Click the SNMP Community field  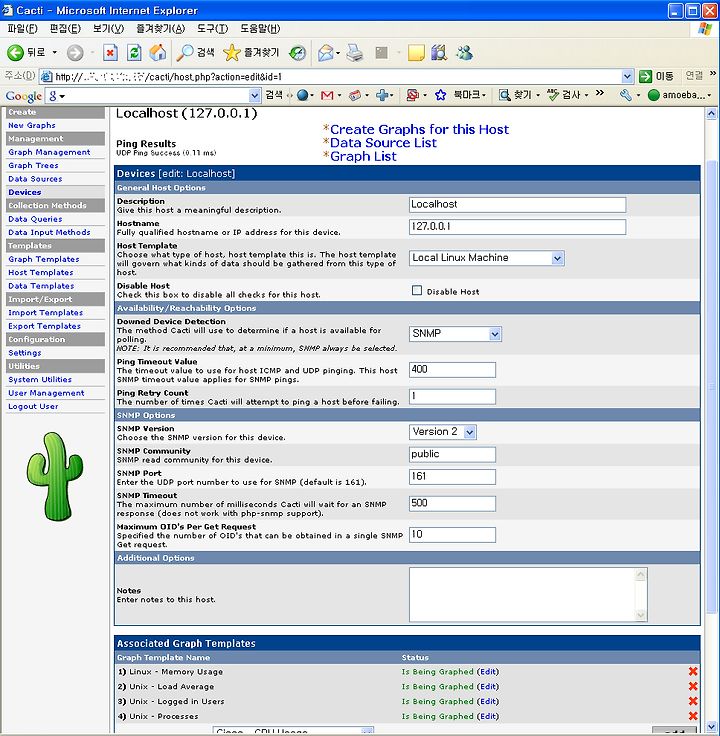(x=452, y=454)
